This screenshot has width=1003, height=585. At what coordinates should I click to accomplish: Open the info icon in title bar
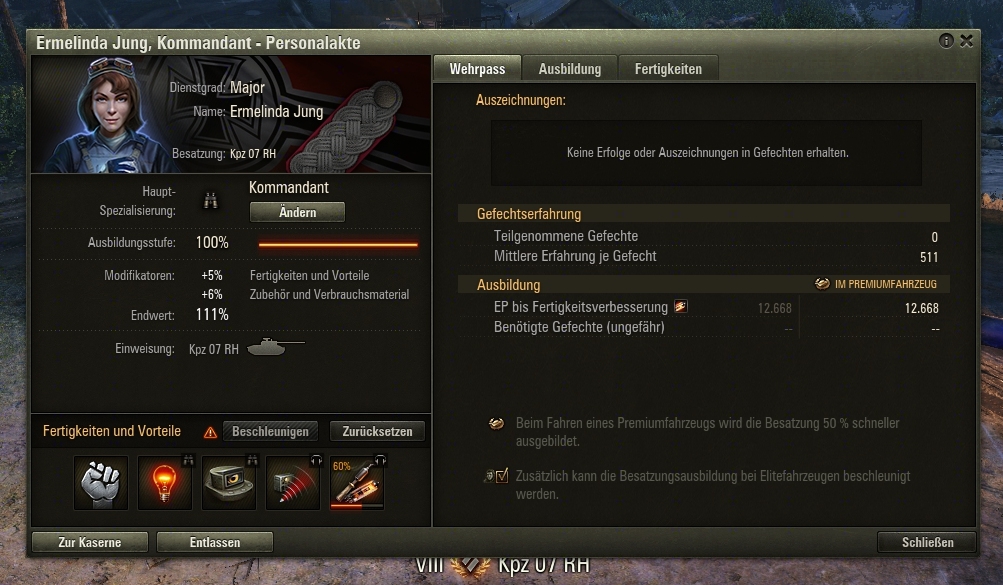coord(946,41)
